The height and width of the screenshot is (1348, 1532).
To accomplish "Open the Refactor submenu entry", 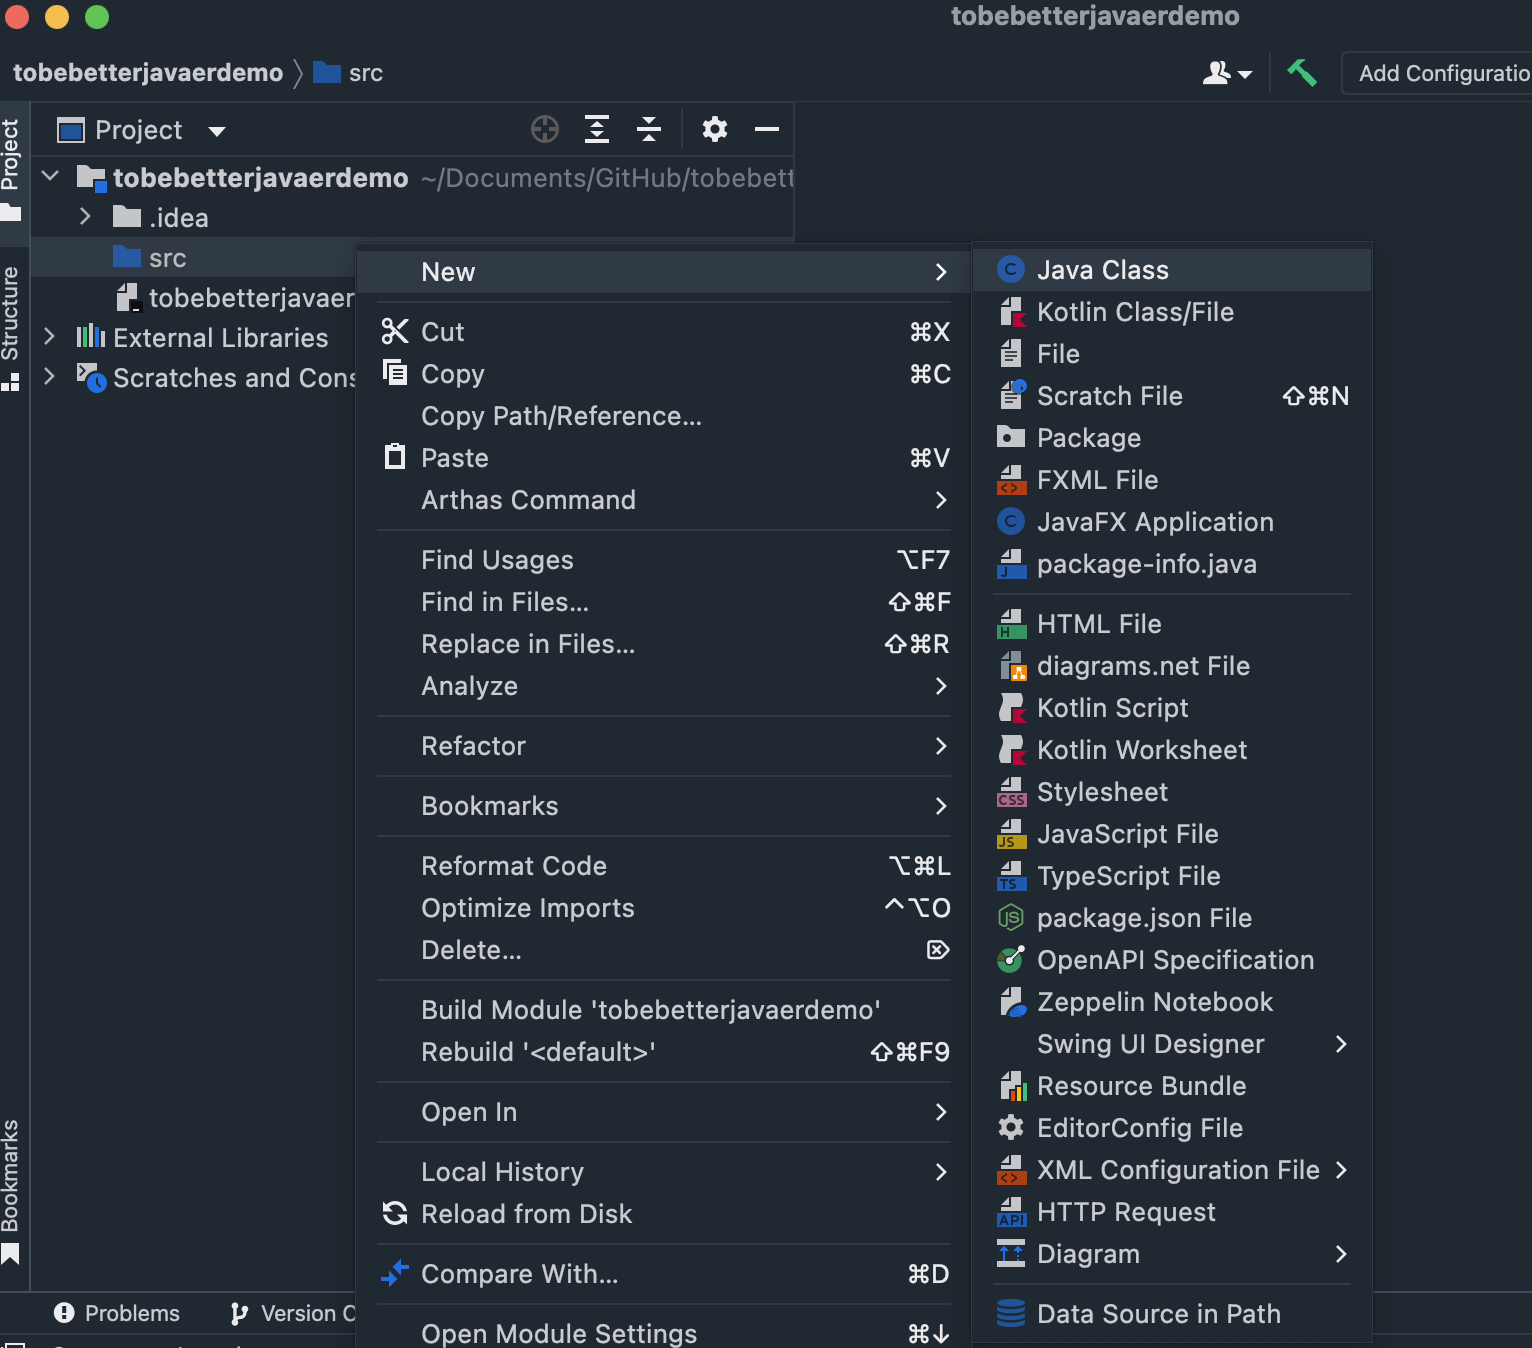I will pyautogui.click(x=473, y=746).
